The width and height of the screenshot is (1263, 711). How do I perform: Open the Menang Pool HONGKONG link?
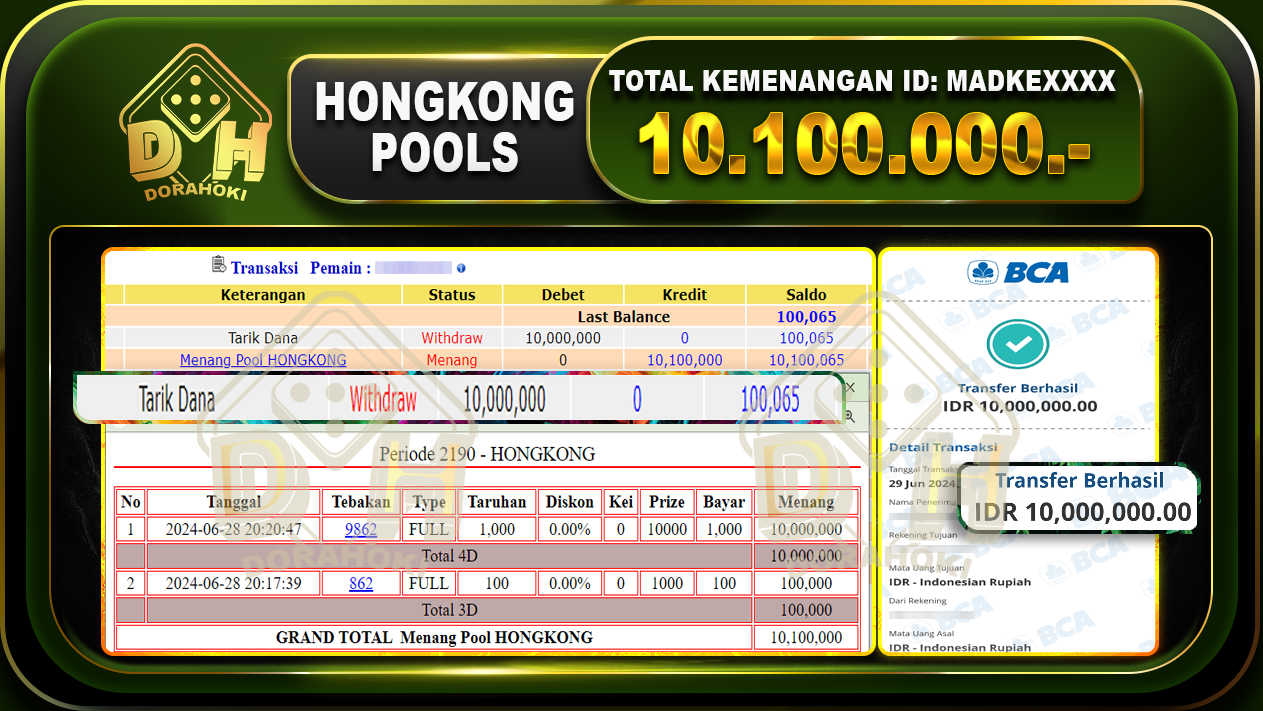pyautogui.click(x=262, y=359)
